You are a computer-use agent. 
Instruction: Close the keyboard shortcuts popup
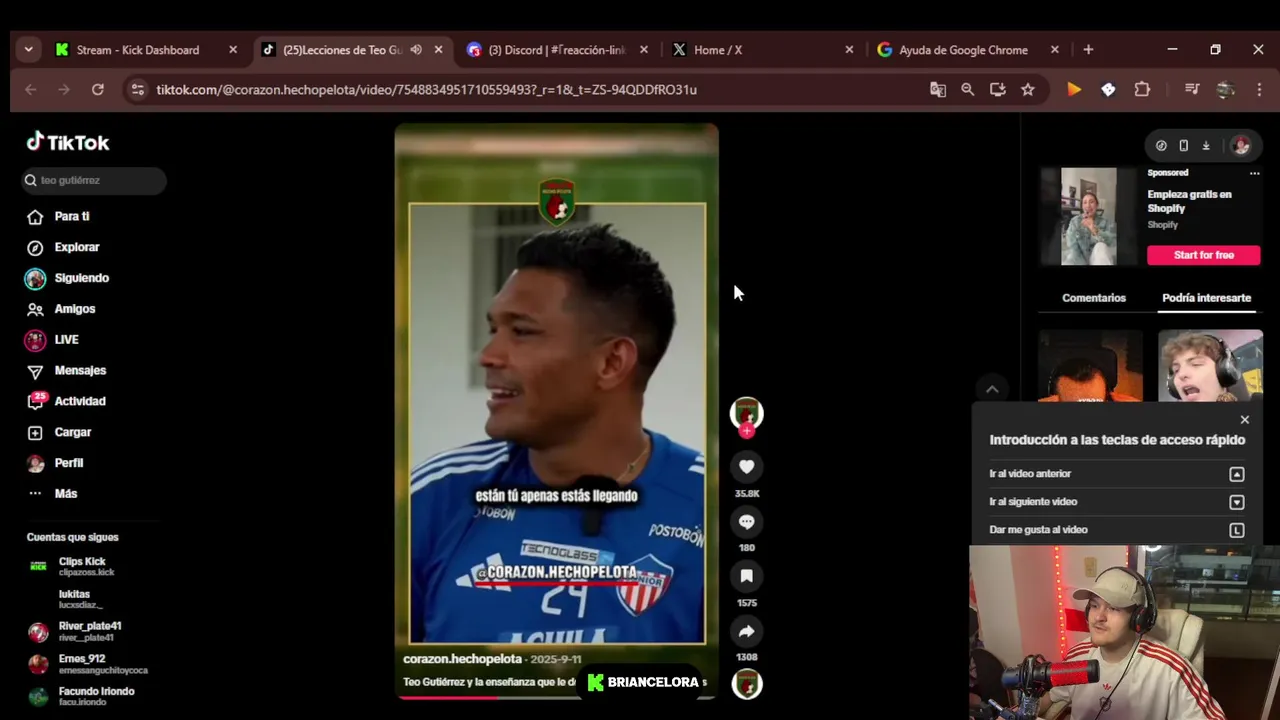(x=1244, y=420)
